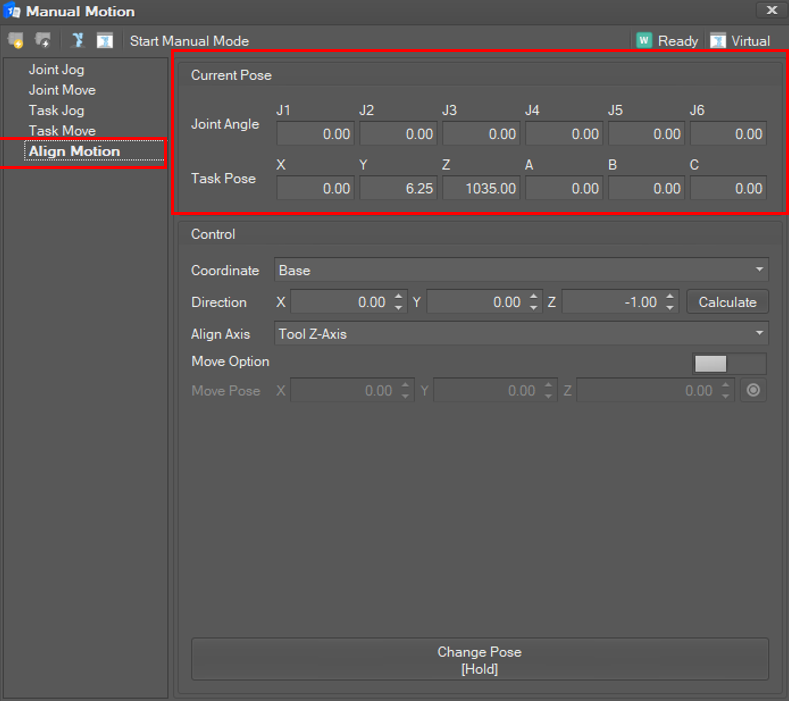789x701 pixels.
Task: Click the first toolbar icon with yellow badge
Action: 15,41
